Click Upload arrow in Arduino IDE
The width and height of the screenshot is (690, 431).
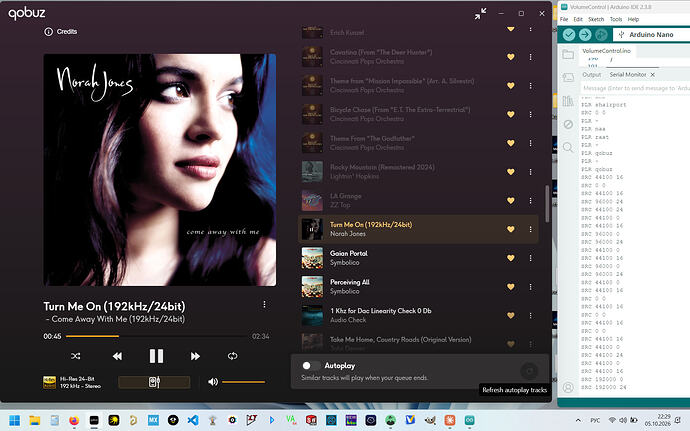pos(585,34)
